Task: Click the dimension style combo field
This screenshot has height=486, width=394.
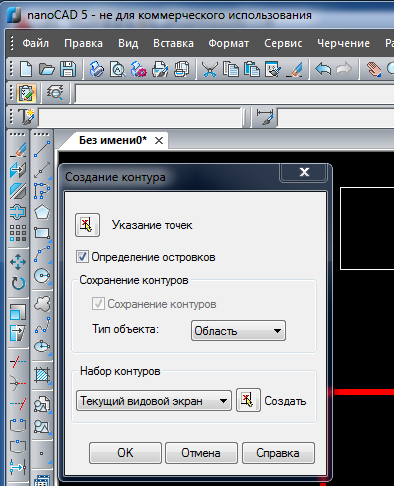Action: (x=336, y=117)
